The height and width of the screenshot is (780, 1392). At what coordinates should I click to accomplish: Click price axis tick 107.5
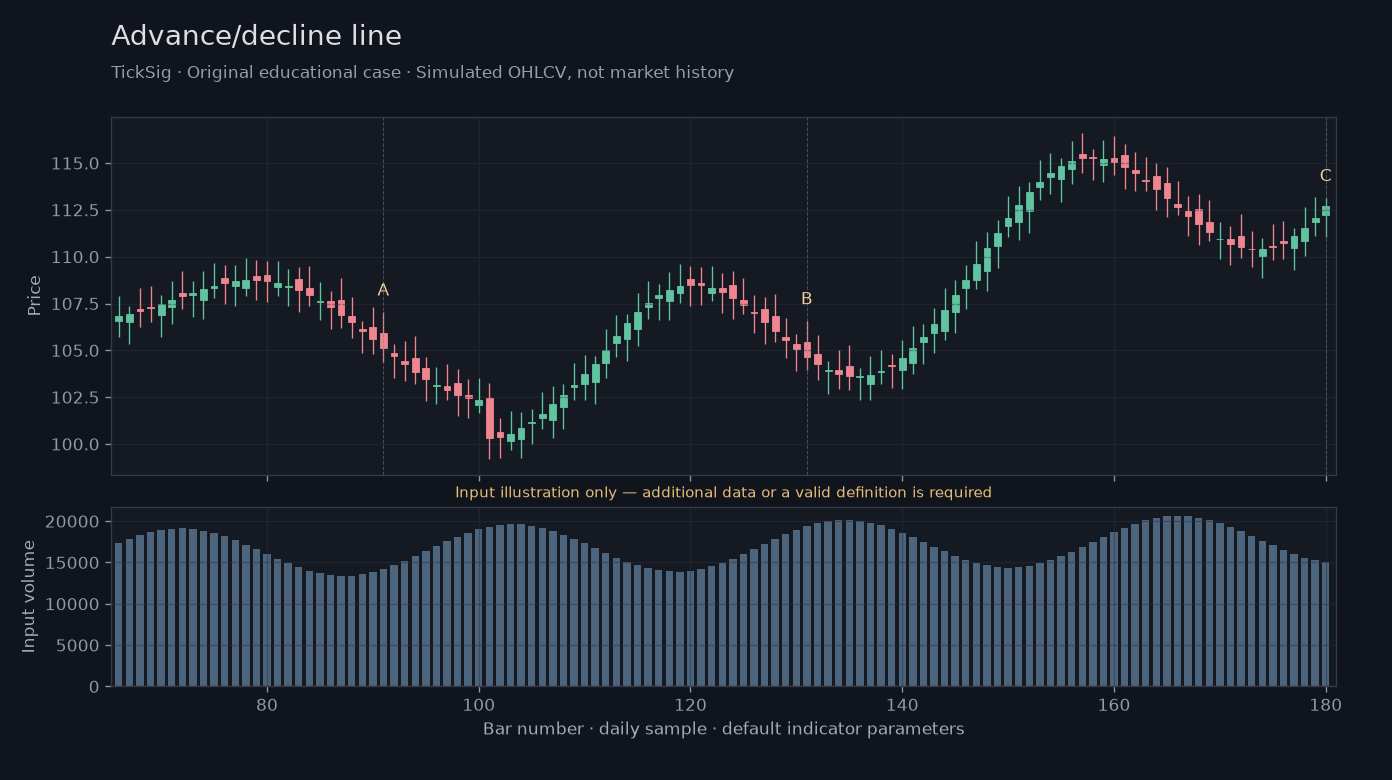click(75, 304)
